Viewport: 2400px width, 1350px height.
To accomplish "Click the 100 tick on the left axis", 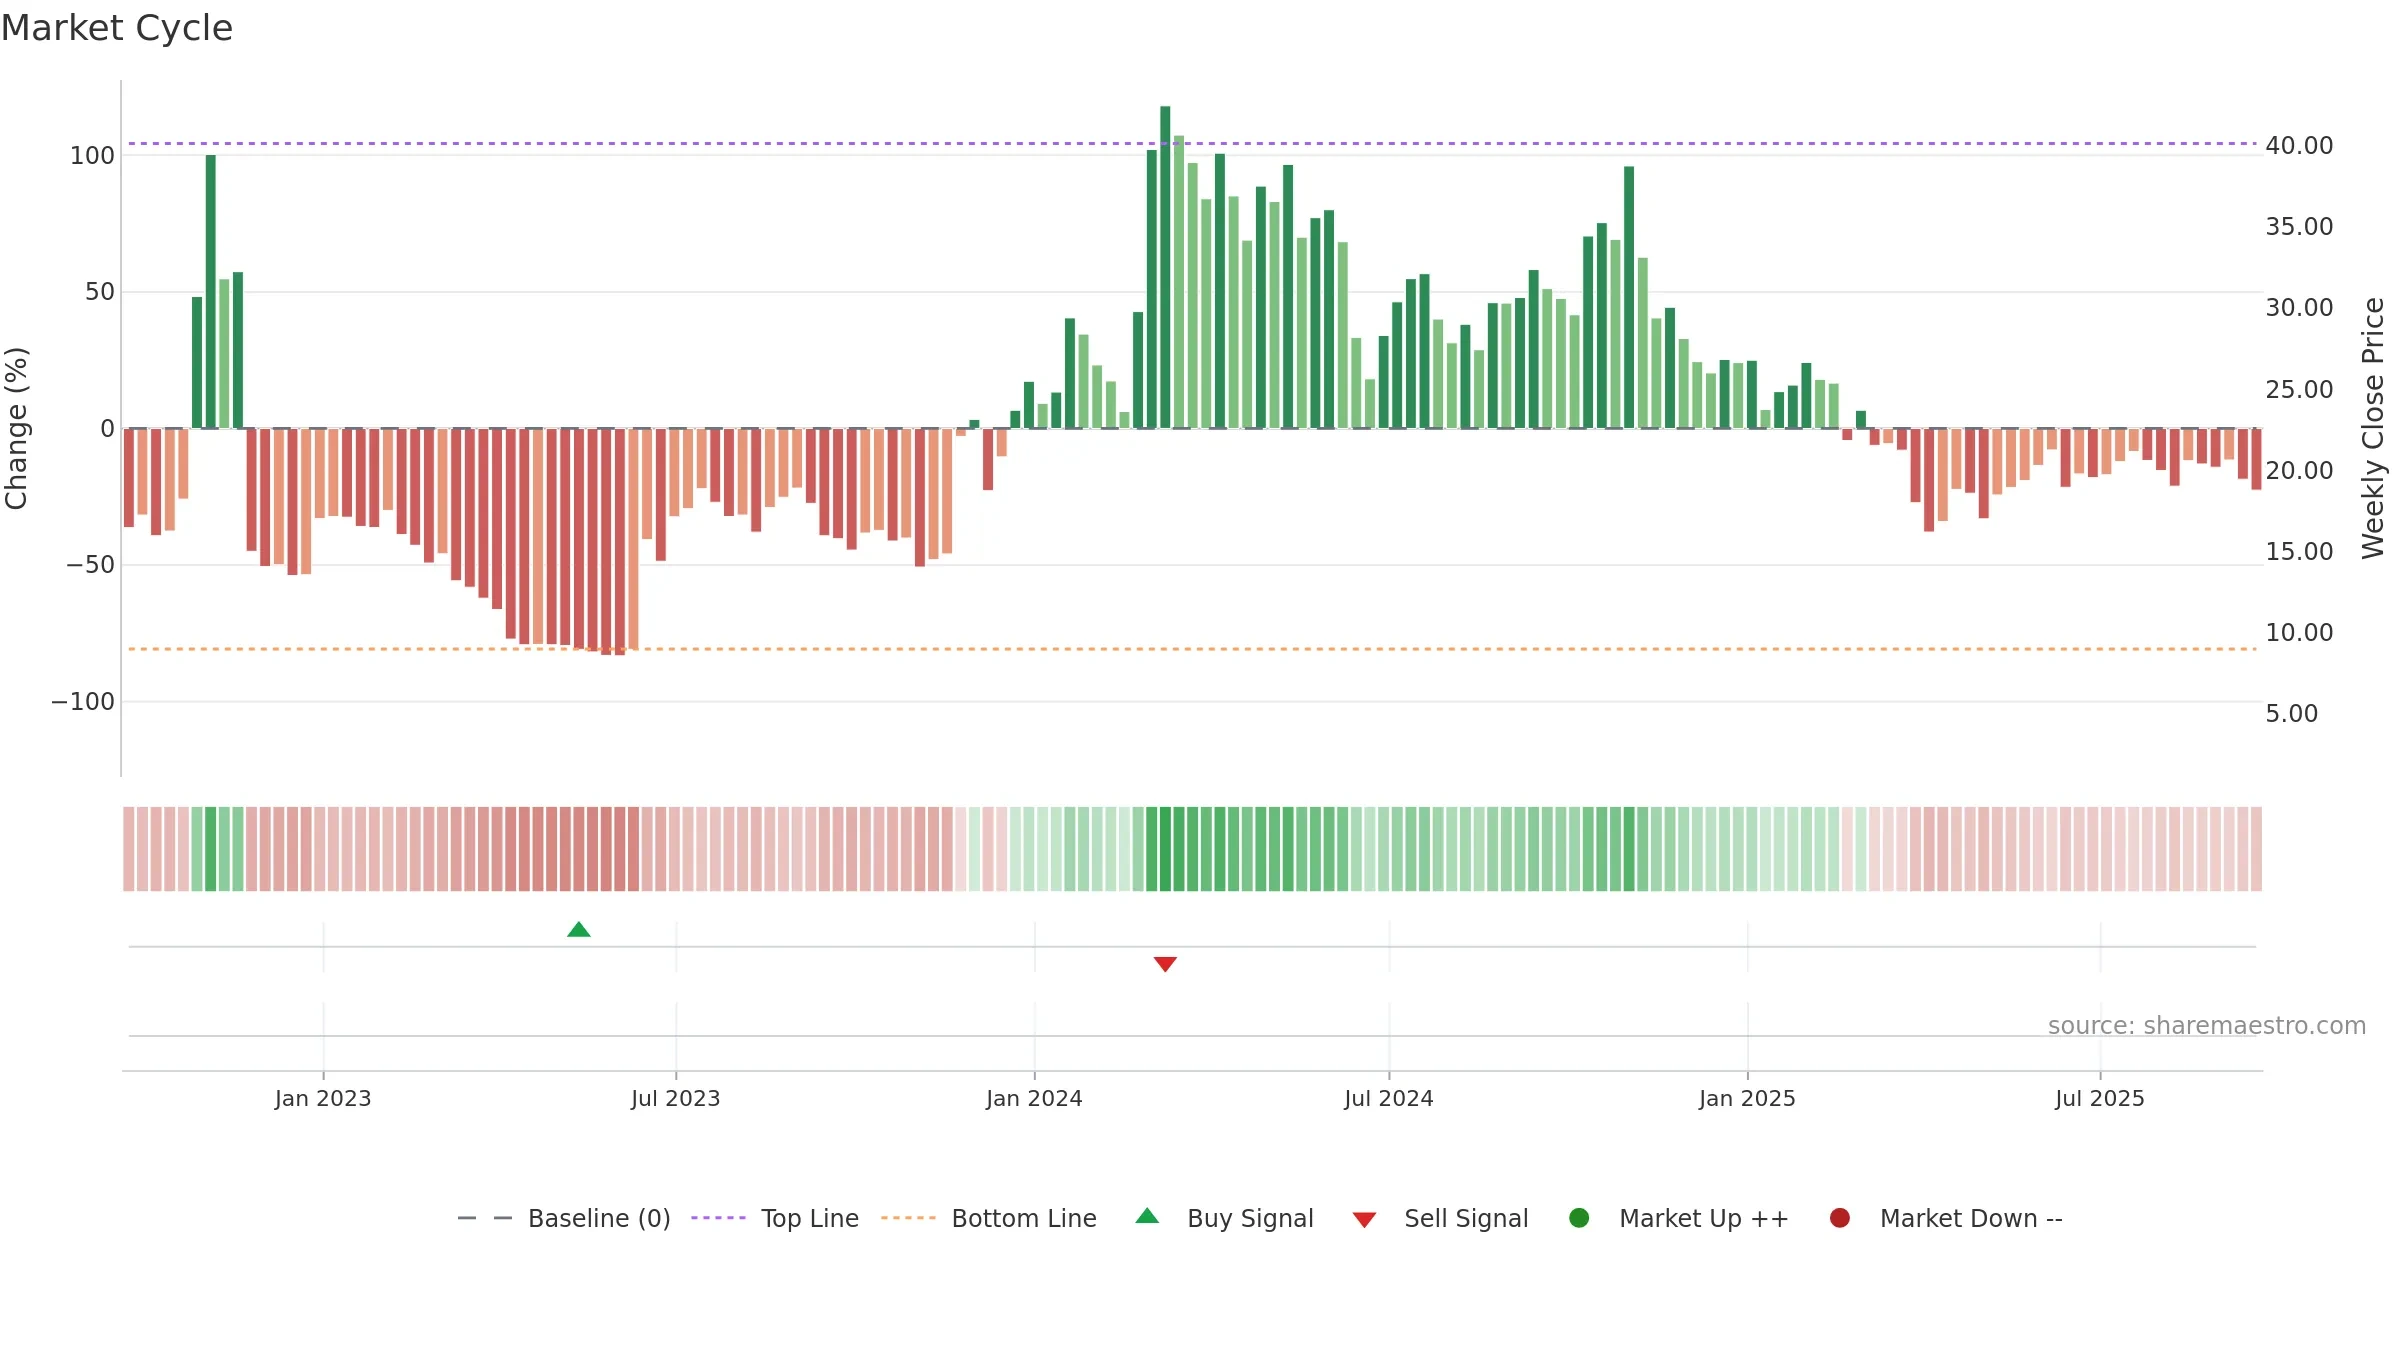I will (x=92, y=156).
